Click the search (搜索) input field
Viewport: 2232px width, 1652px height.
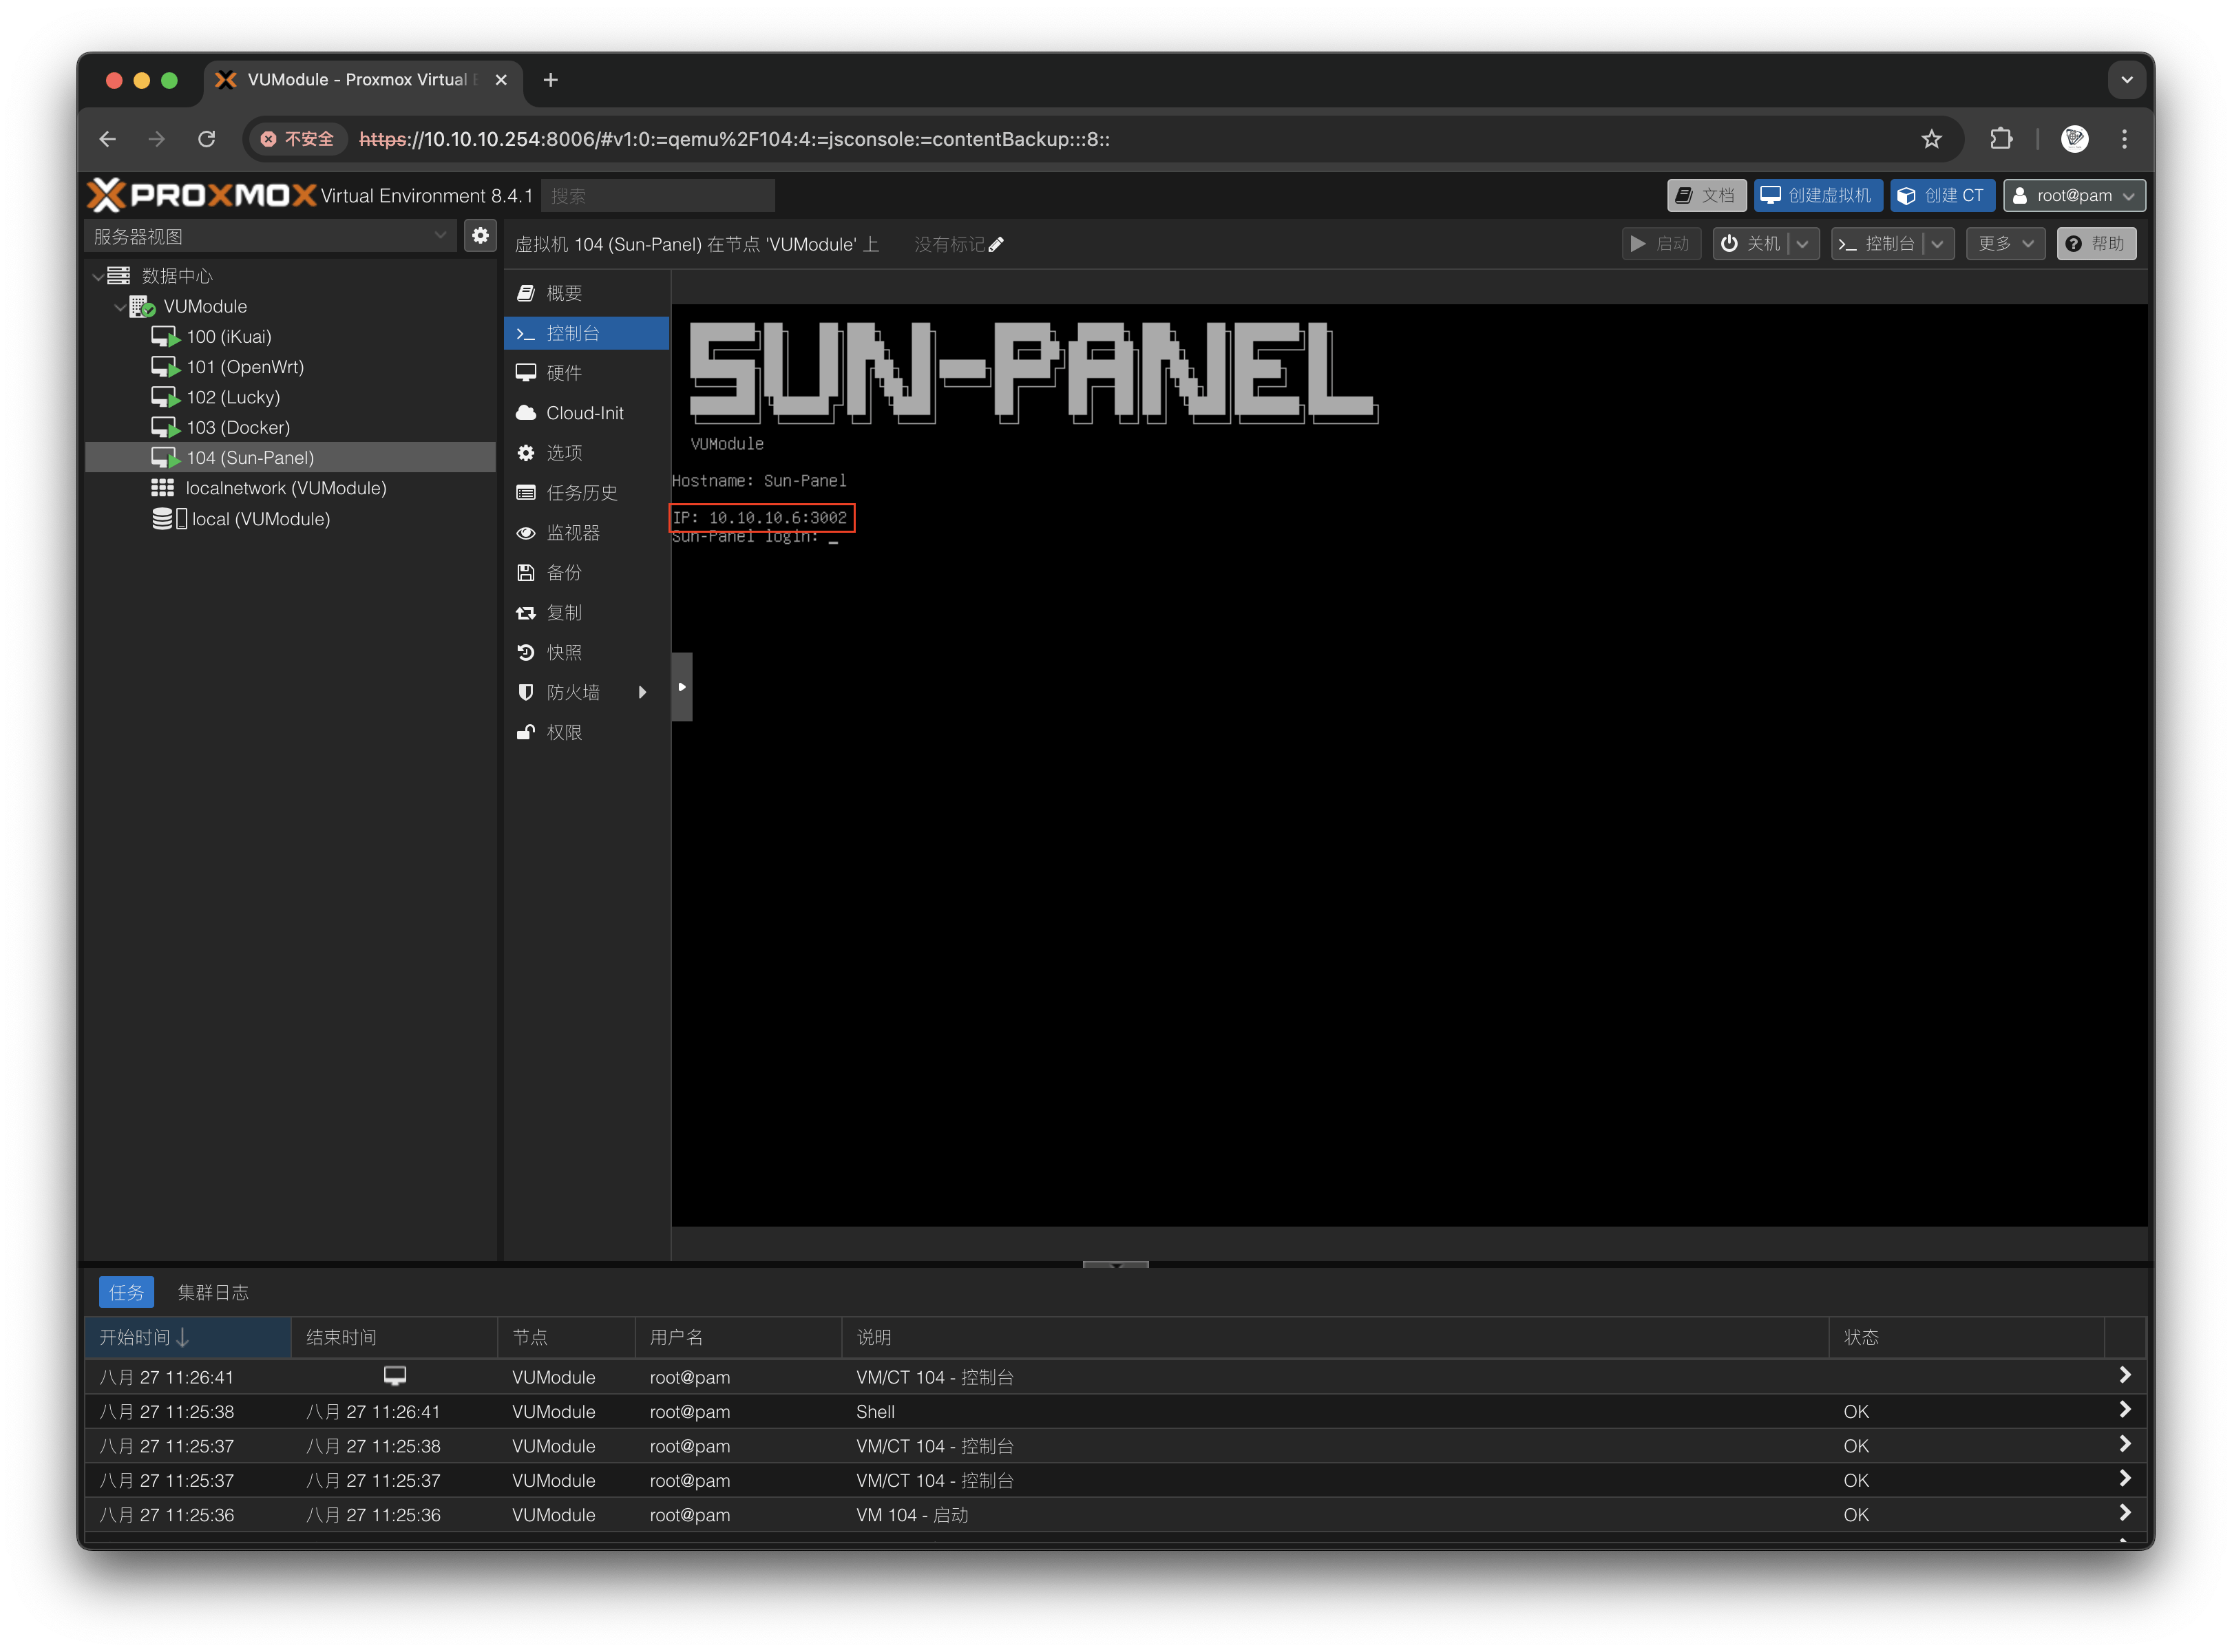(657, 196)
